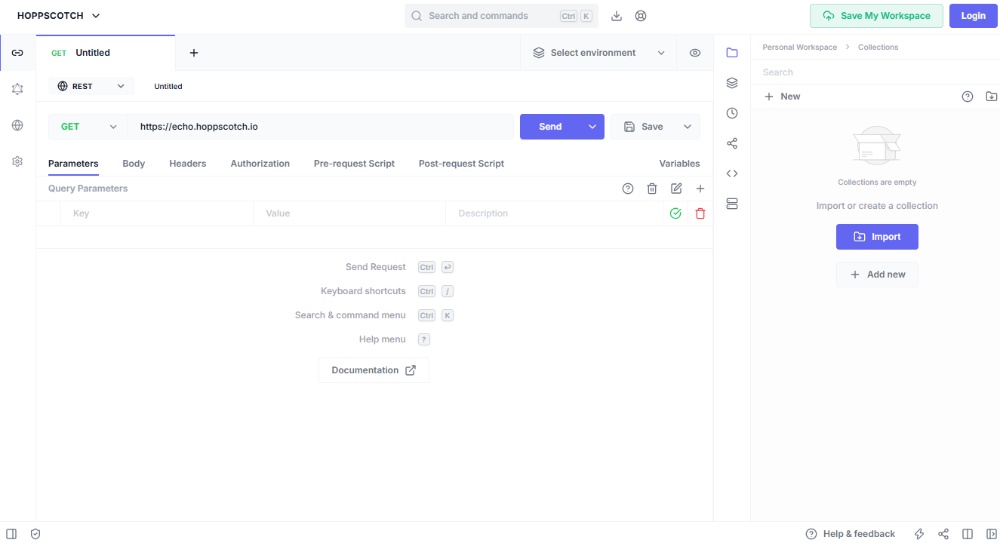Open the GET method dropdown

click(x=88, y=126)
